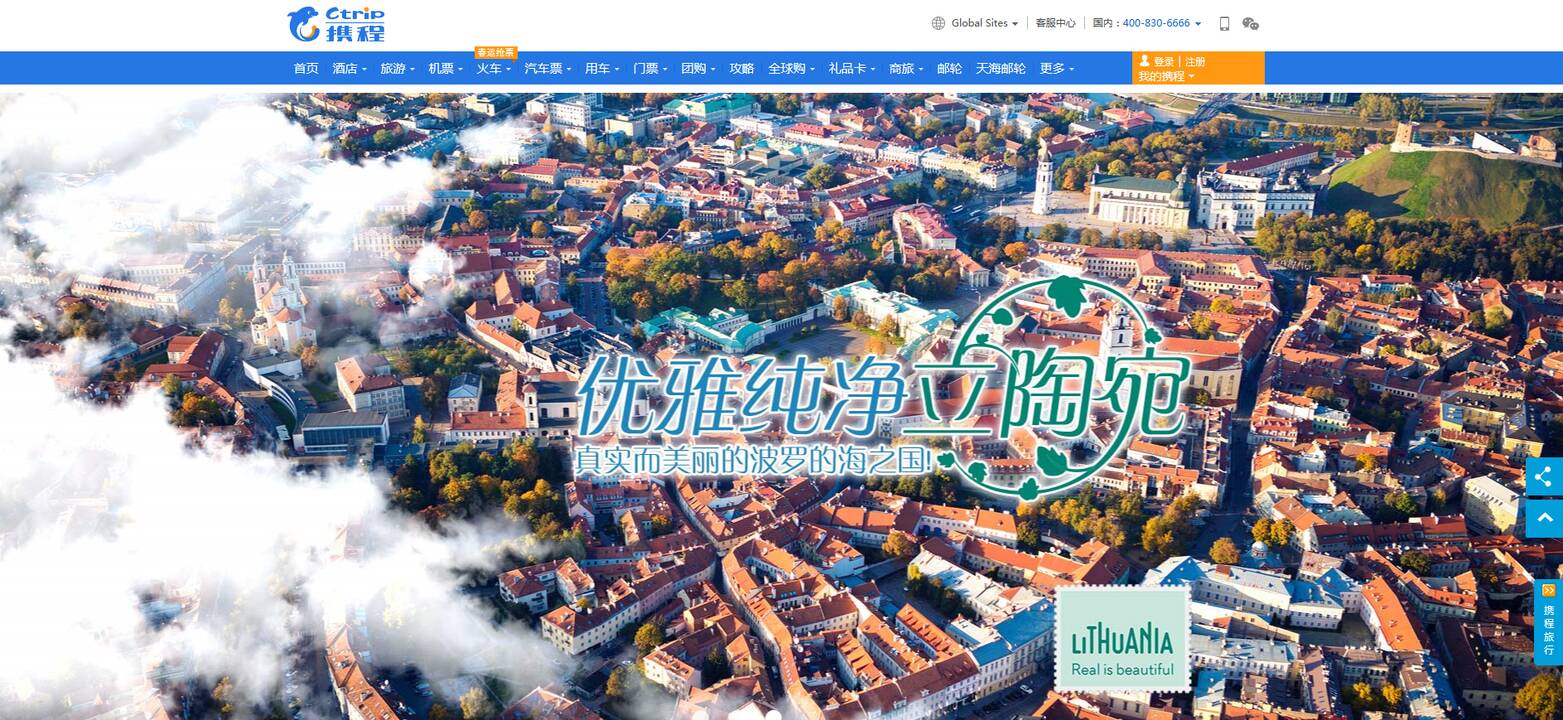Image resolution: width=1563 pixels, height=720 pixels.
Task: Click the mobile phone app icon
Action: 1225,23
